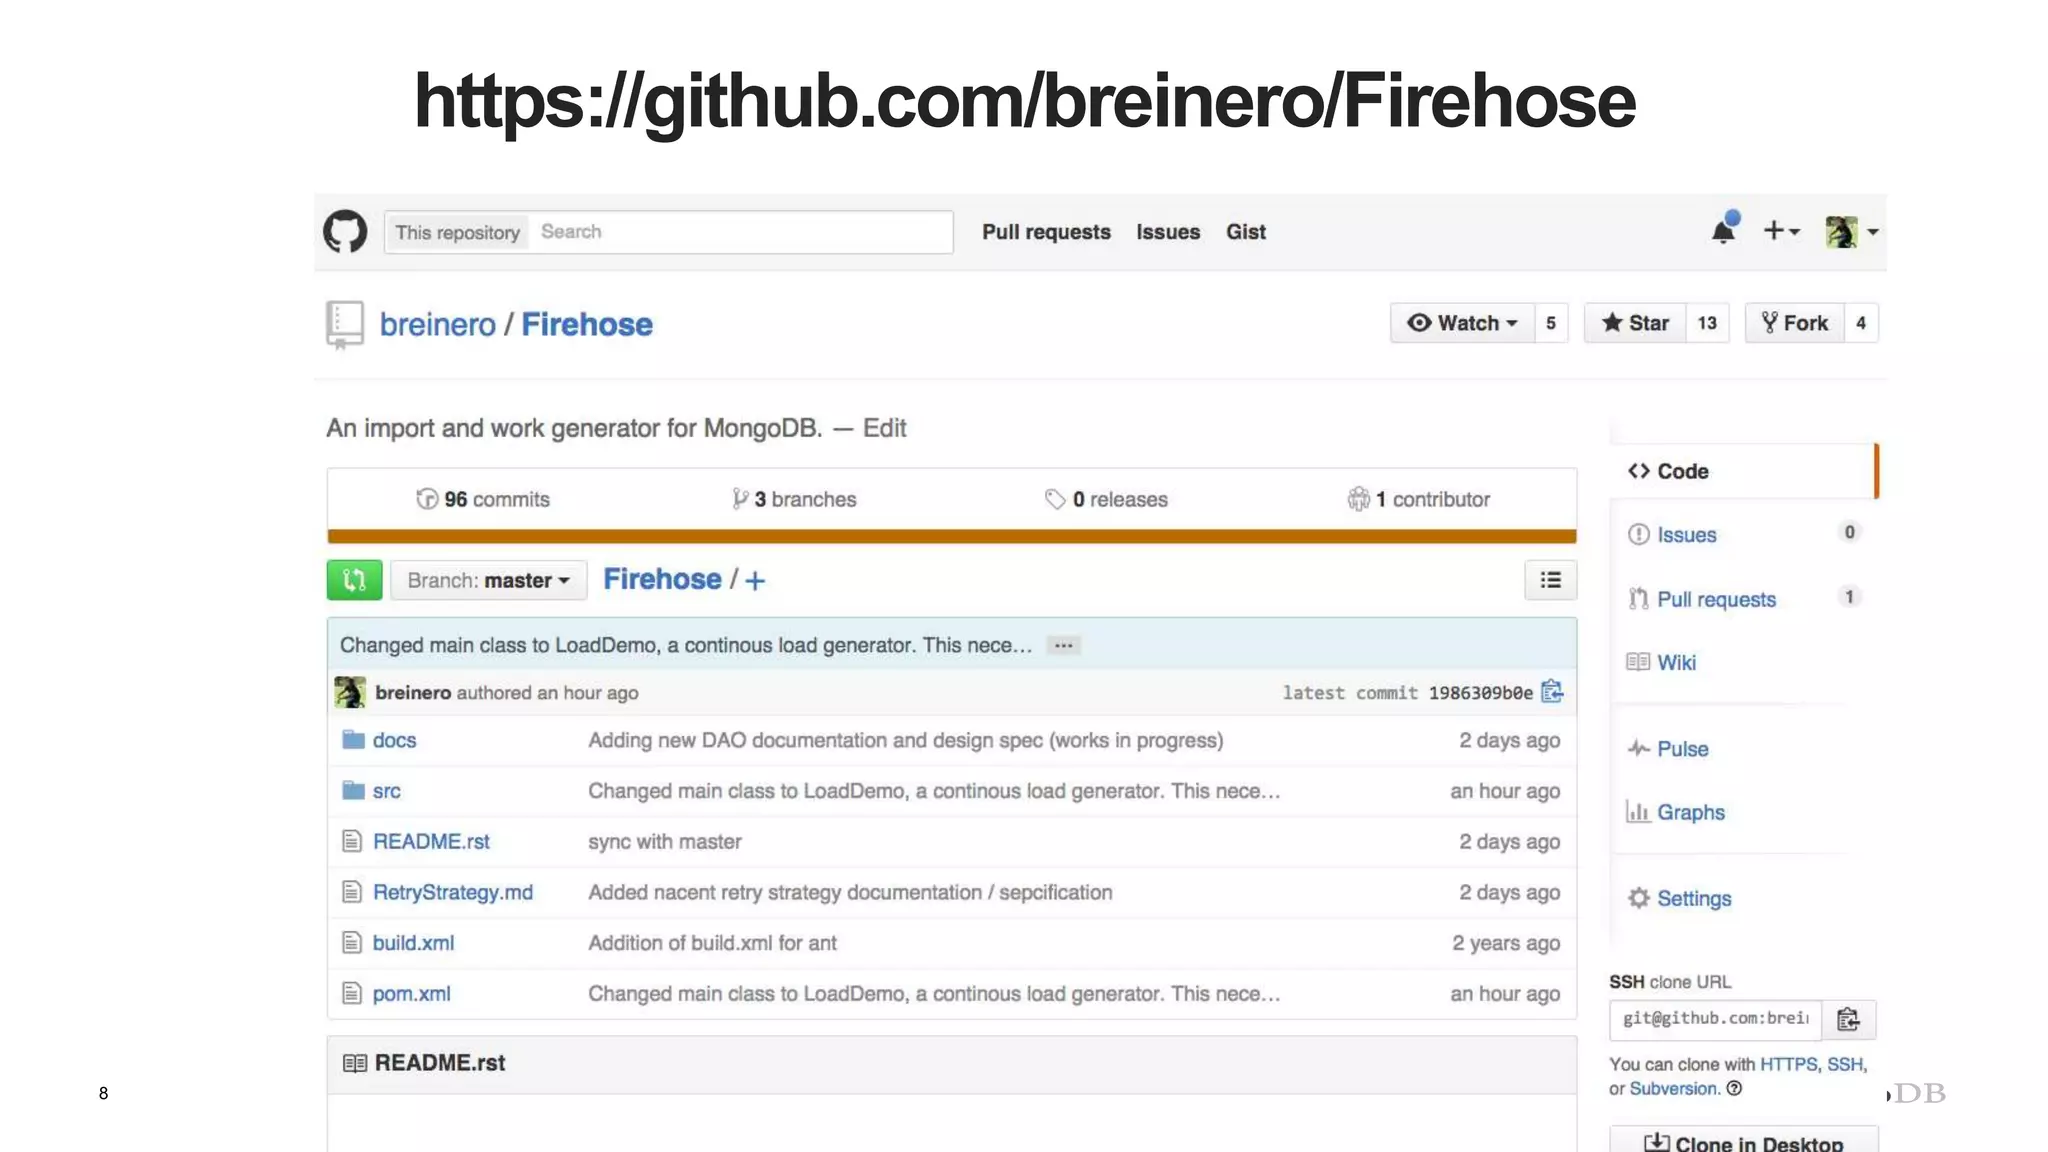Screen dimensions: 2048x1152
Task: Open the plus create-new dropdown
Action: [x=1781, y=231]
